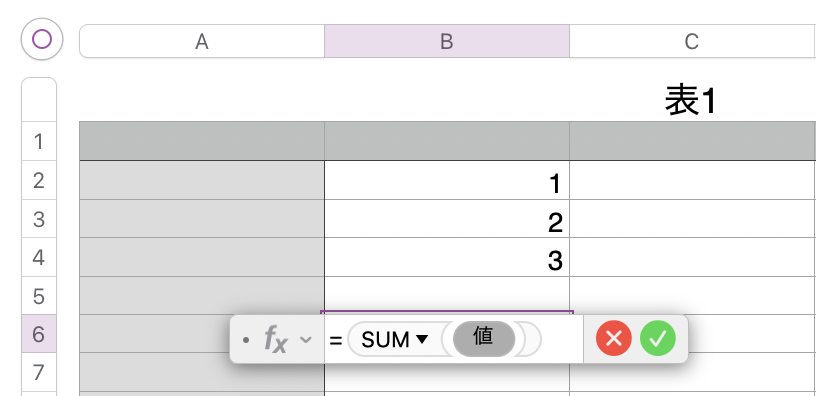Open the fx functions browser icon
The width and height of the screenshot is (816, 396).
[x=275, y=339]
